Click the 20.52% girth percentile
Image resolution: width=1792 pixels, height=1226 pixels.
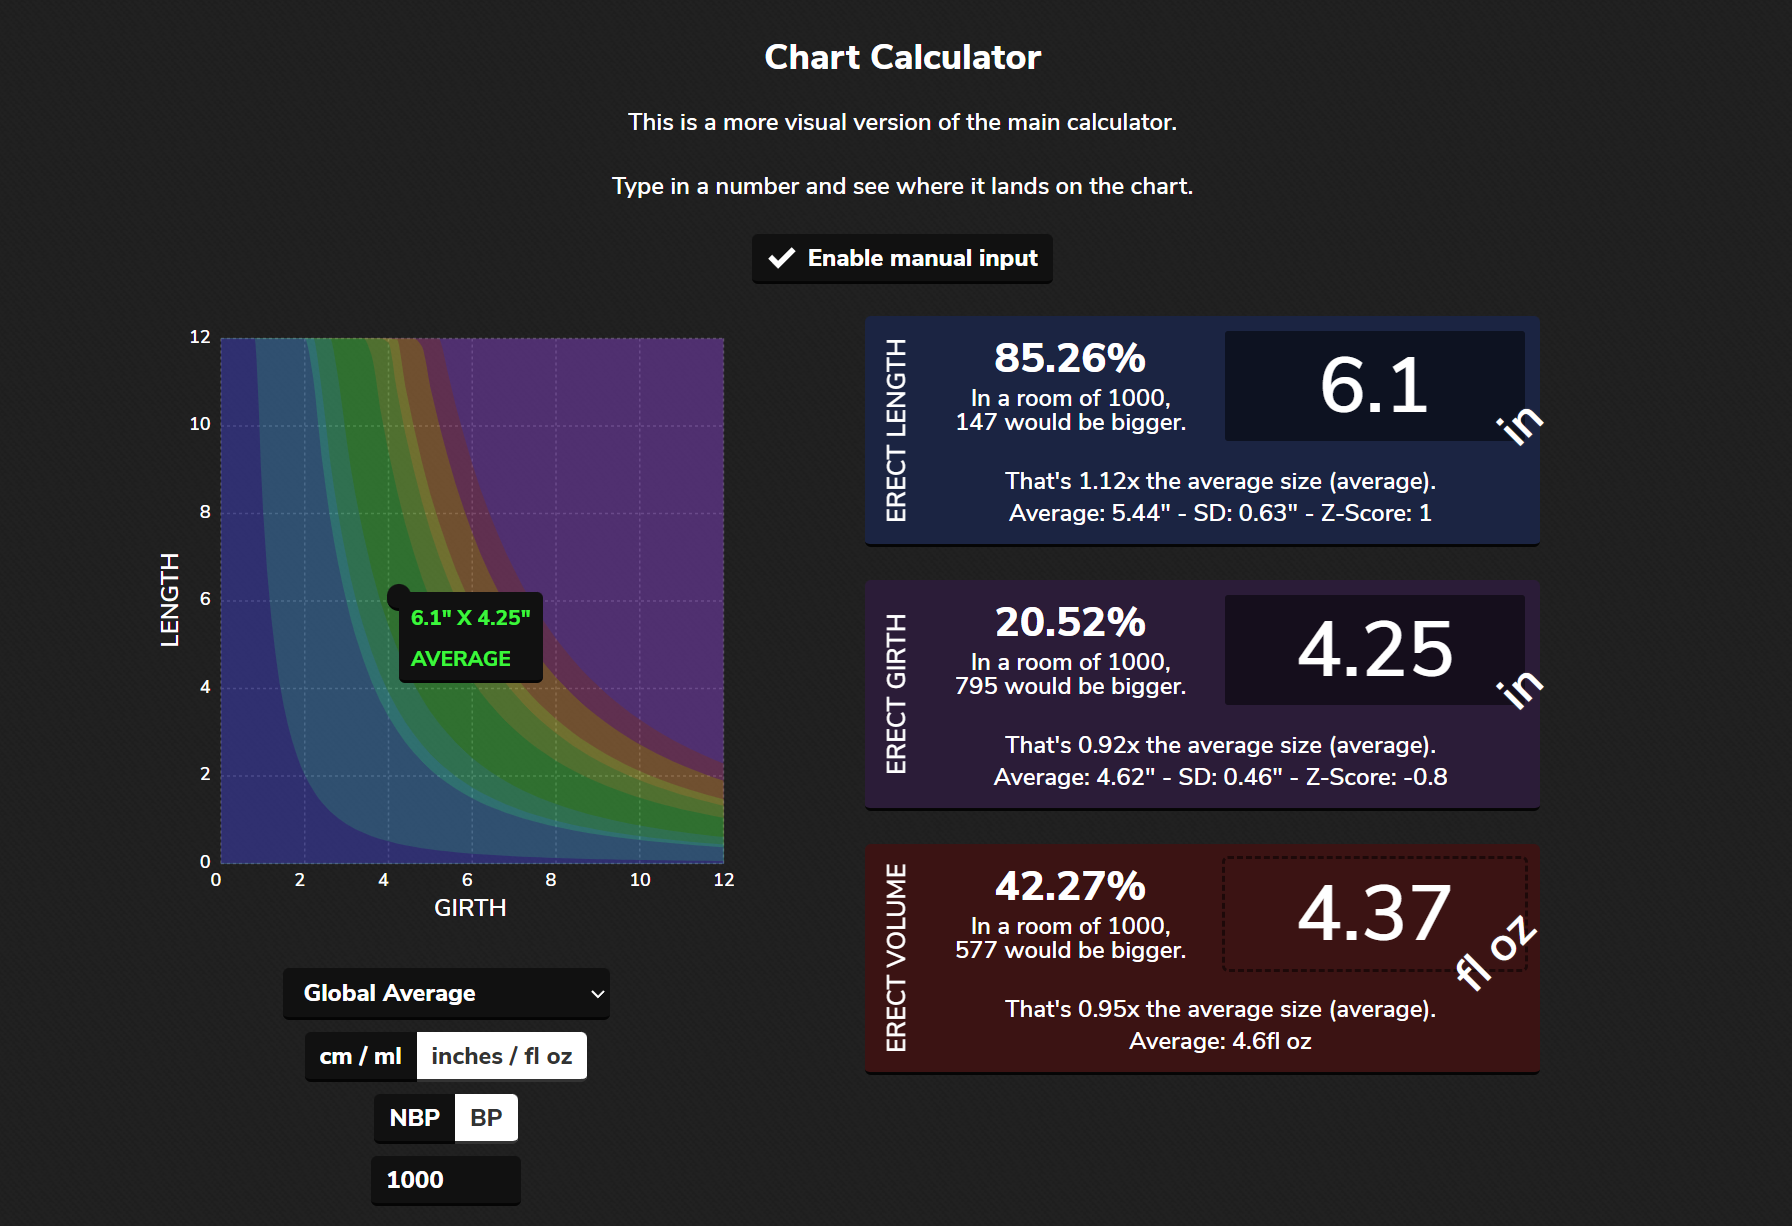tap(1070, 622)
